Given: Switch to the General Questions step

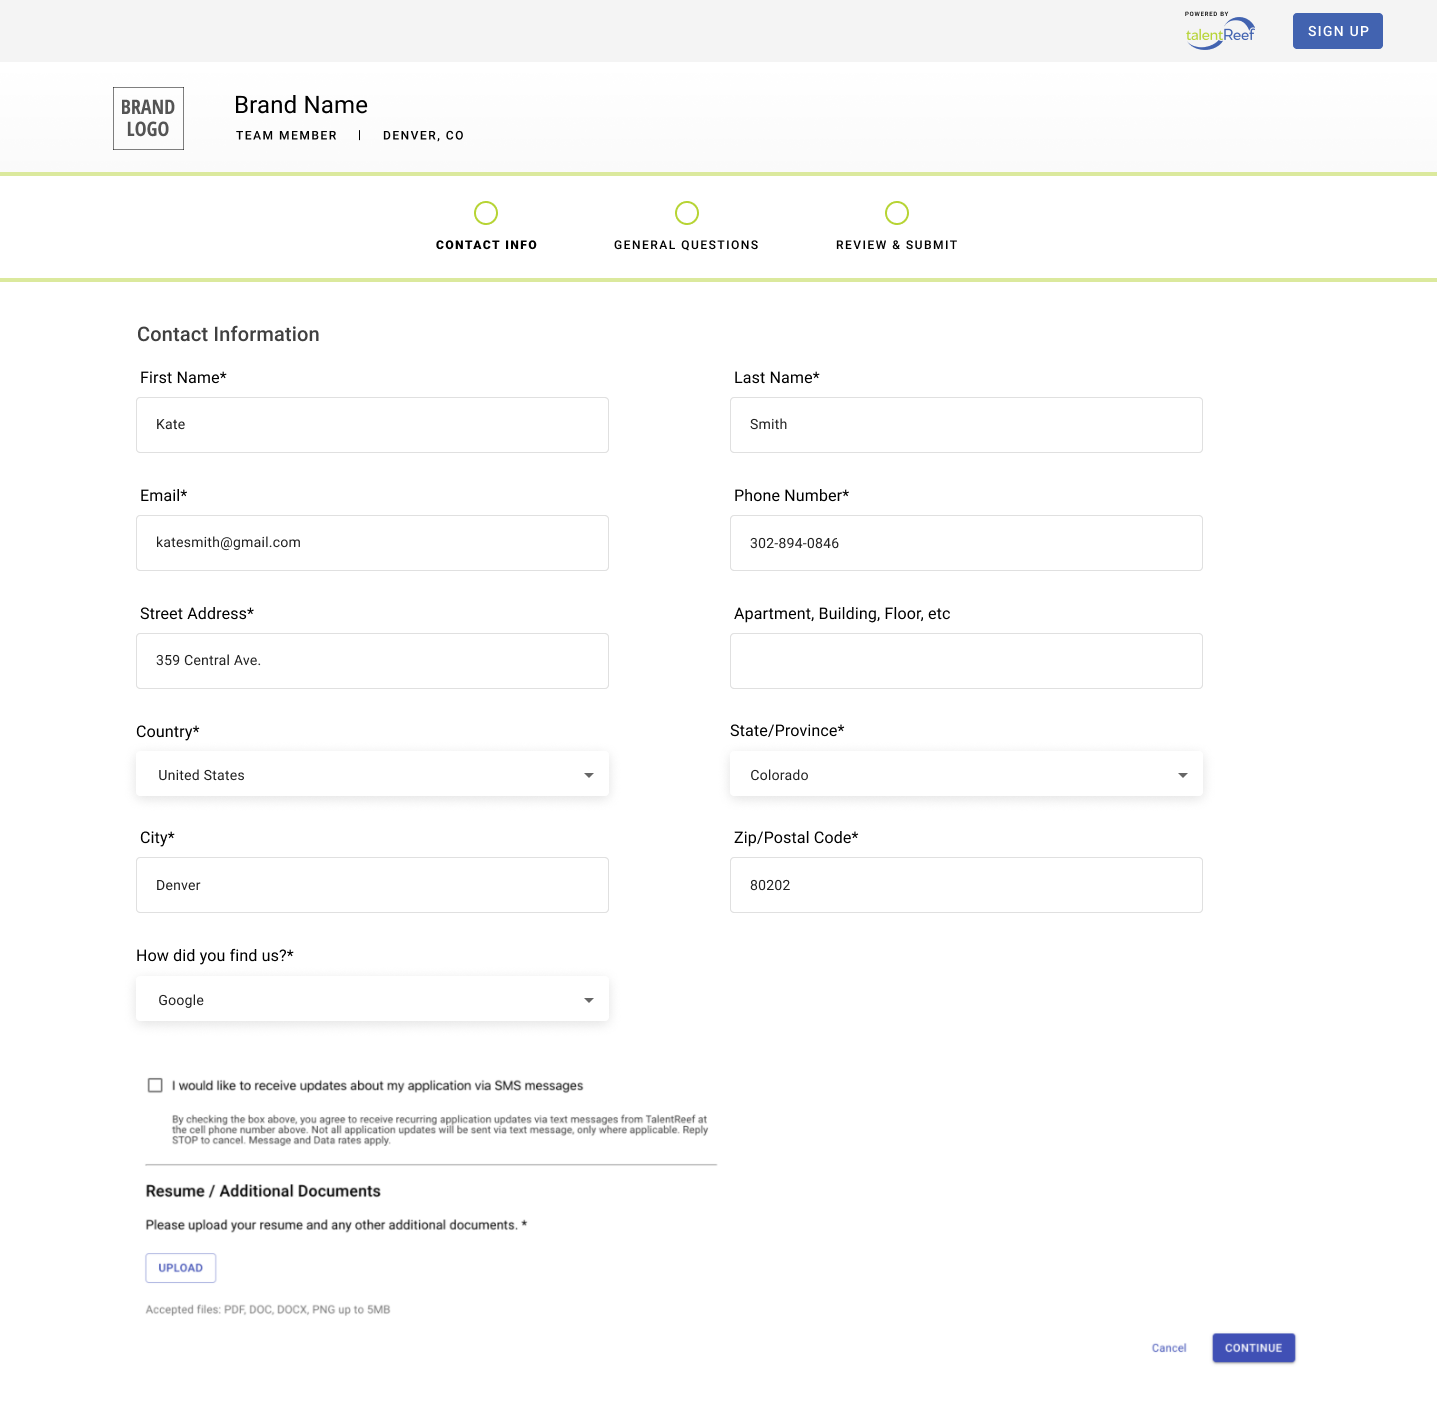Looking at the screenshot, I should (x=686, y=244).
